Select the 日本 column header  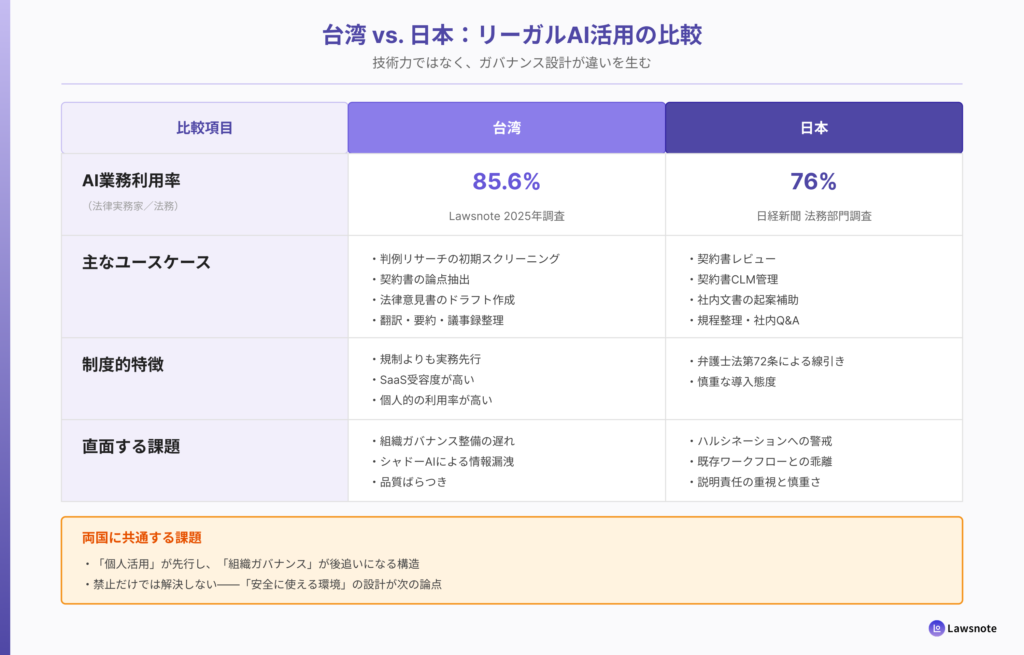coord(814,128)
